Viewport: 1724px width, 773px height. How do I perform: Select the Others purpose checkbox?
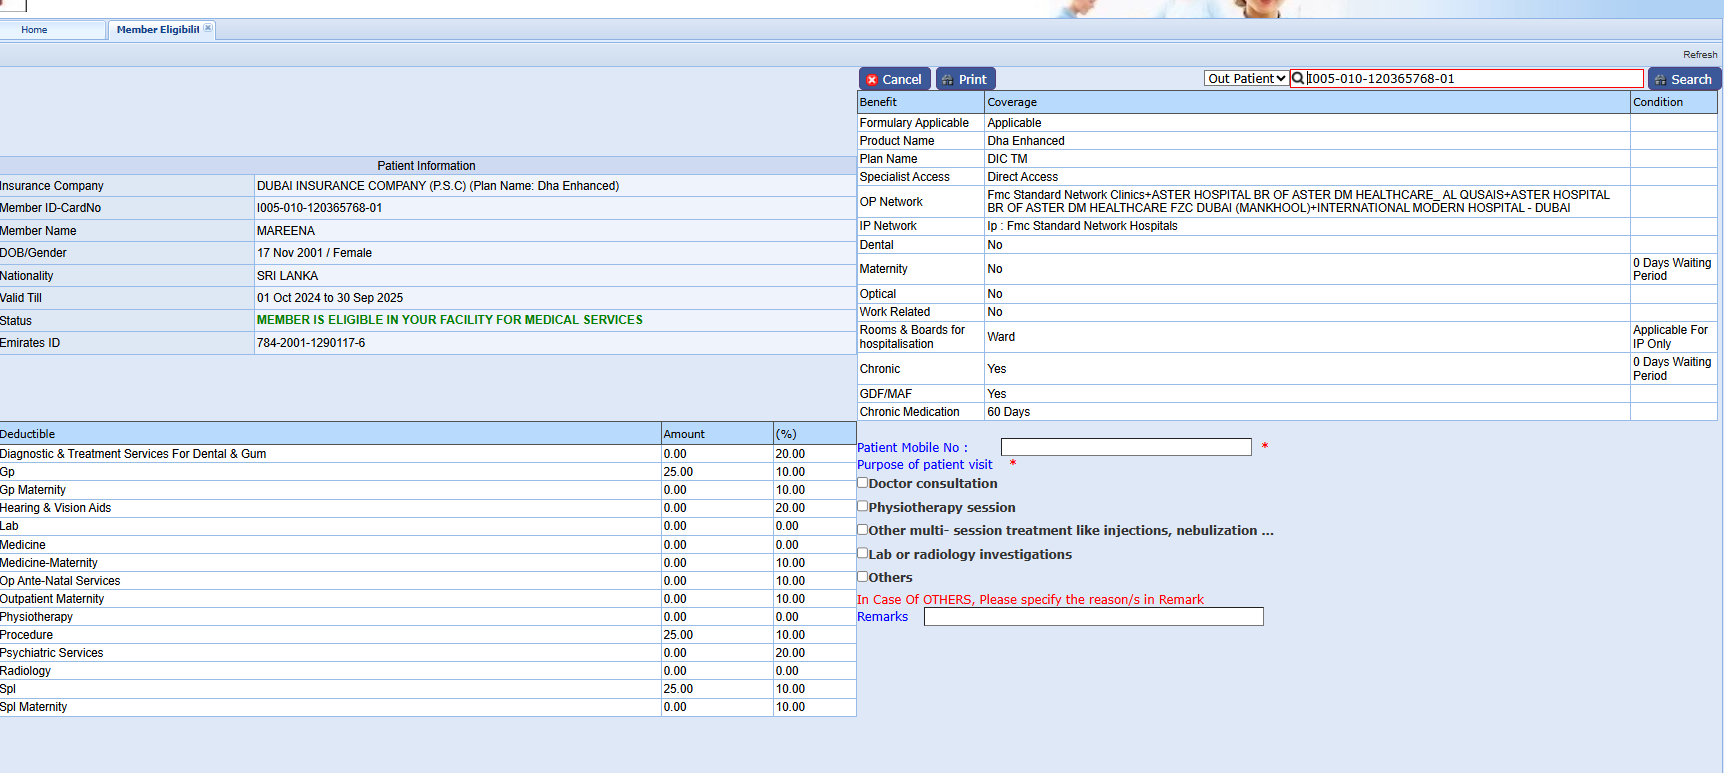click(x=862, y=576)
